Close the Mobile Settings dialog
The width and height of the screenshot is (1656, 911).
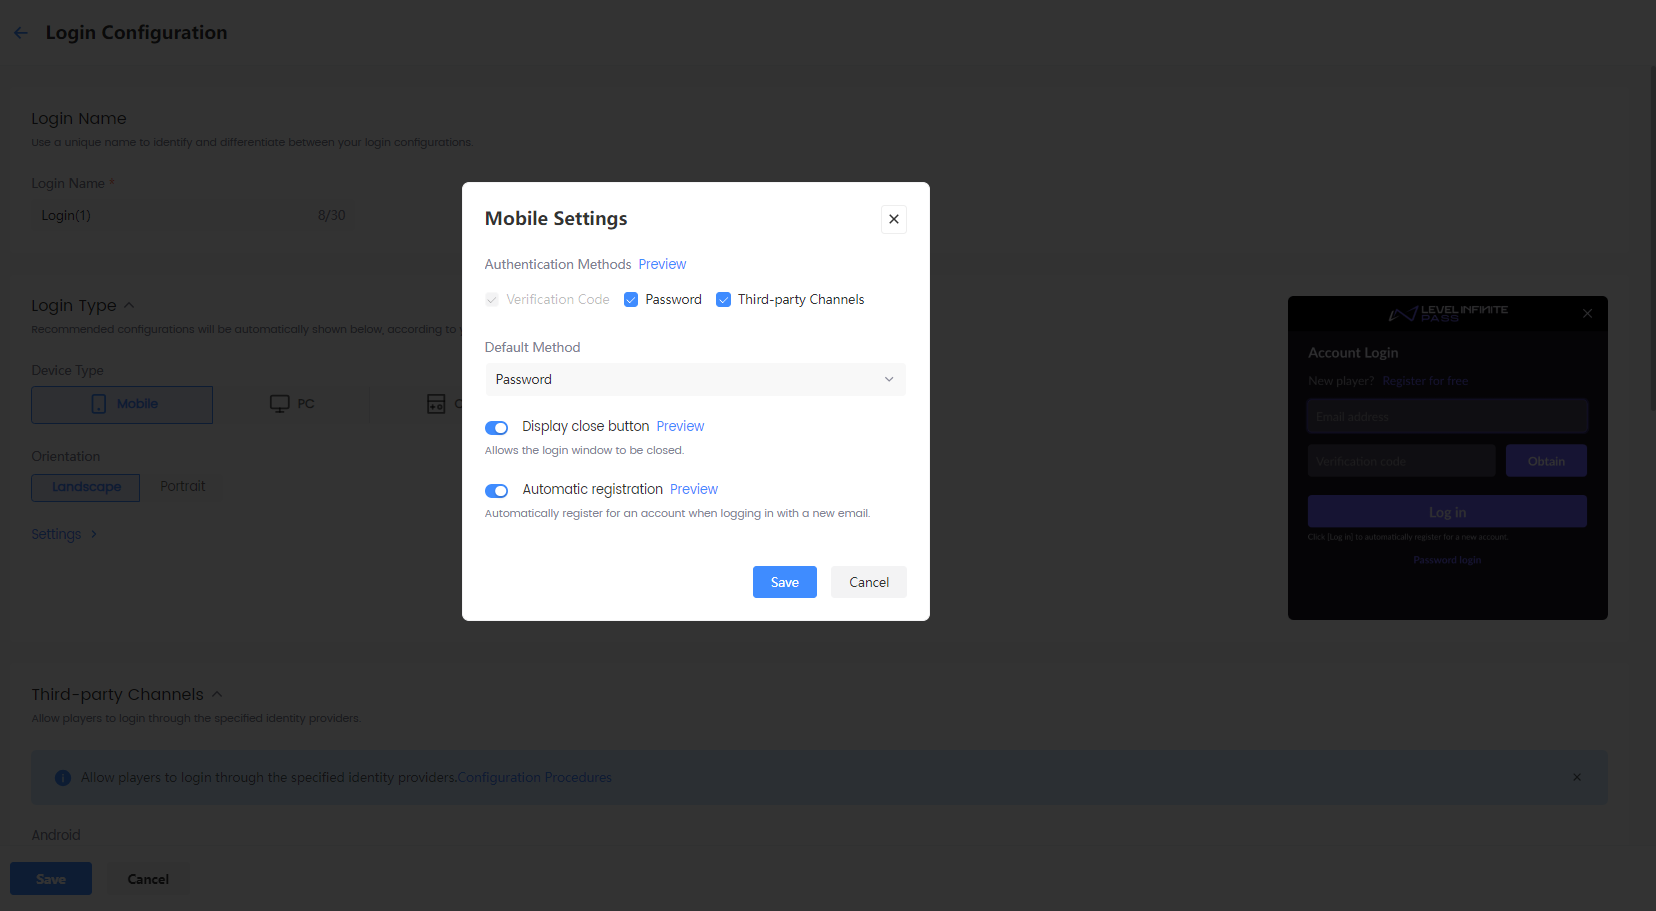tap(894, 219)
